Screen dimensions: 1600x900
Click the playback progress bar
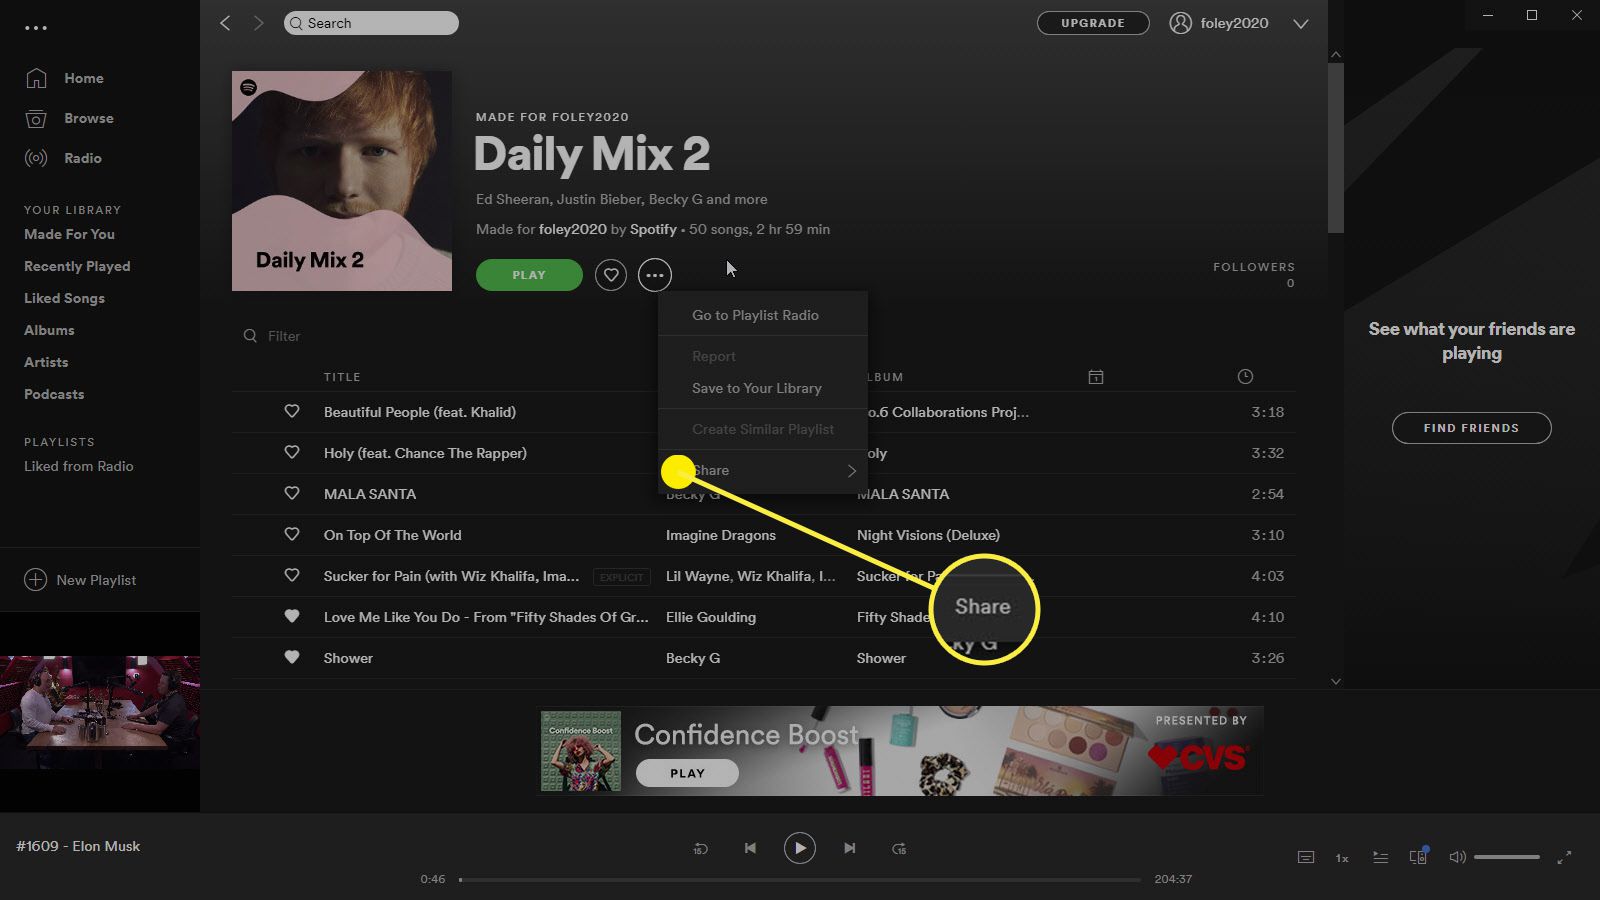coord(800,880)
